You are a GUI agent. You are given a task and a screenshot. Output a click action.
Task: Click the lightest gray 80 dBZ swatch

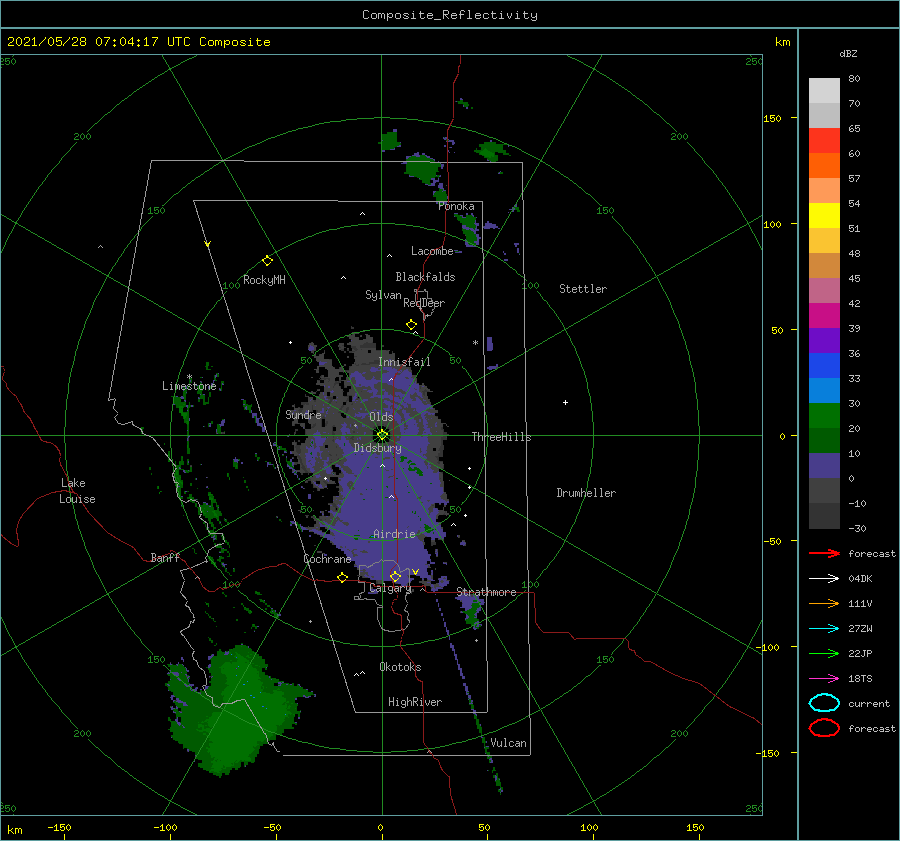[x=824, y=90]
